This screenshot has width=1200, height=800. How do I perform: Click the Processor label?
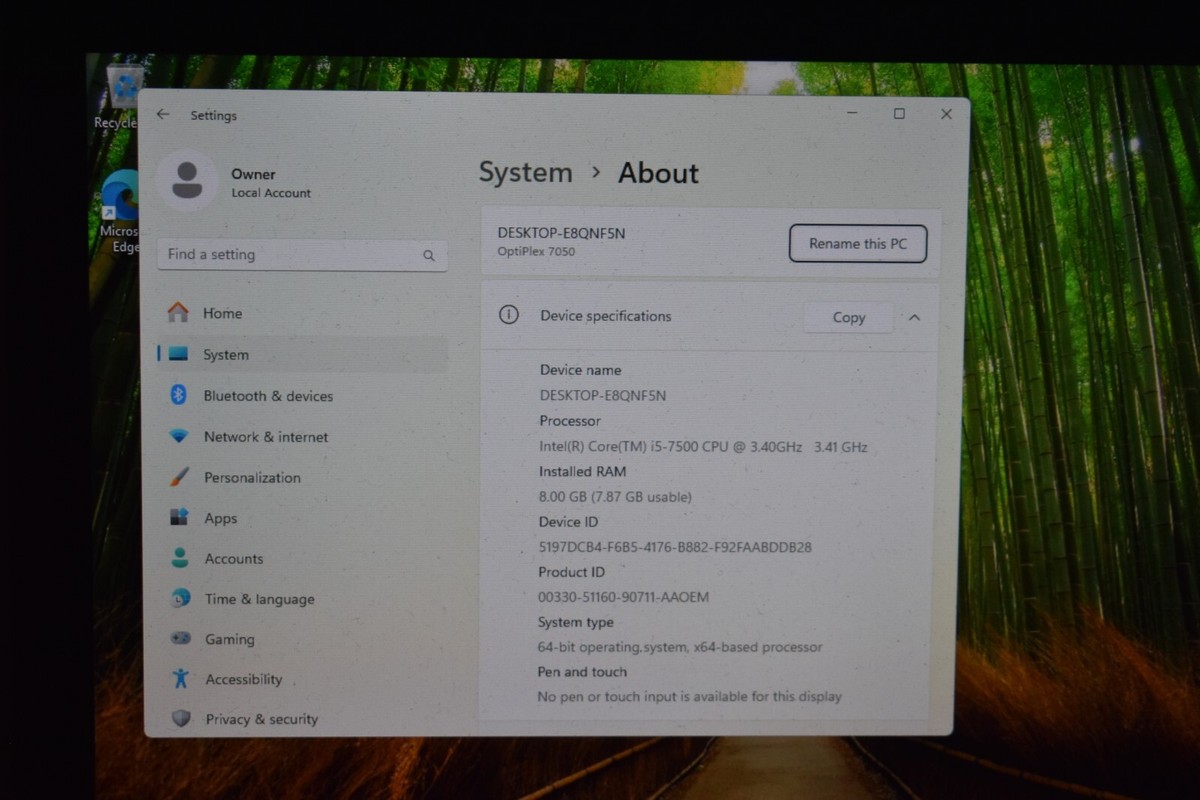pyautogui.click(x=570, y=421)
